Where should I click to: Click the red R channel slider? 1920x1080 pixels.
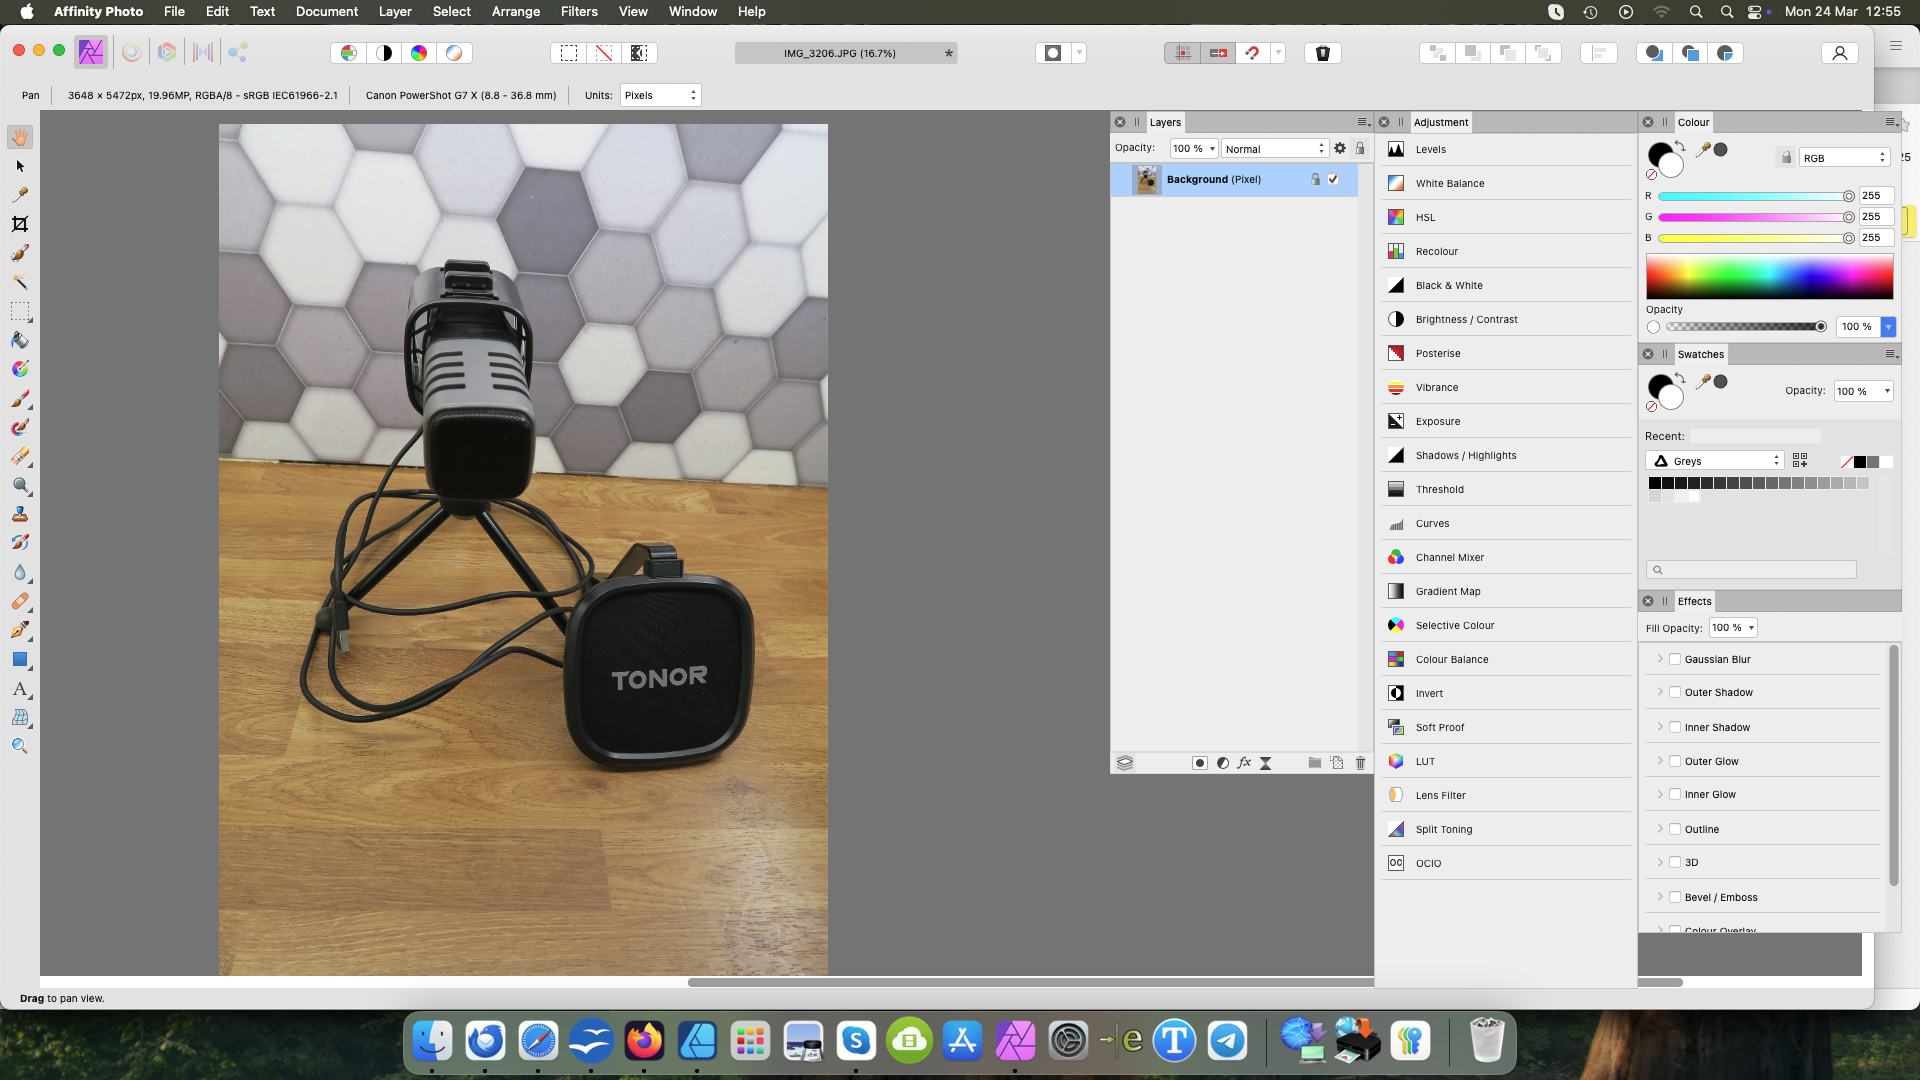coord(1755,196)
